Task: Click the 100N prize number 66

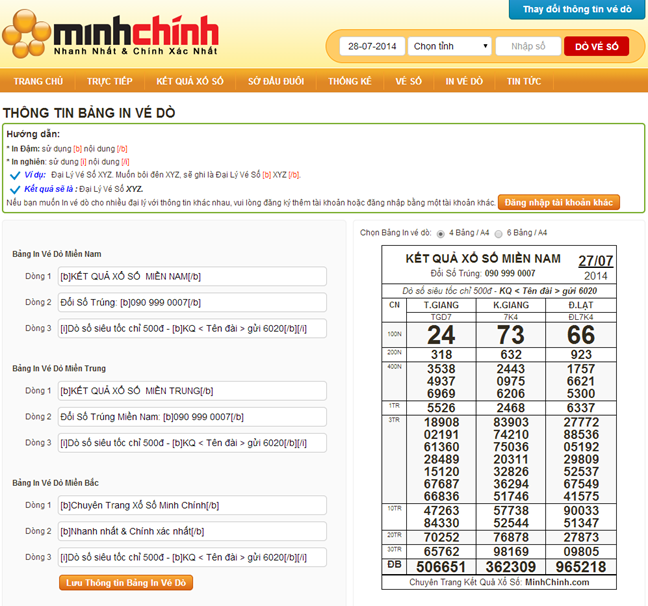Action: pos(581,335)
